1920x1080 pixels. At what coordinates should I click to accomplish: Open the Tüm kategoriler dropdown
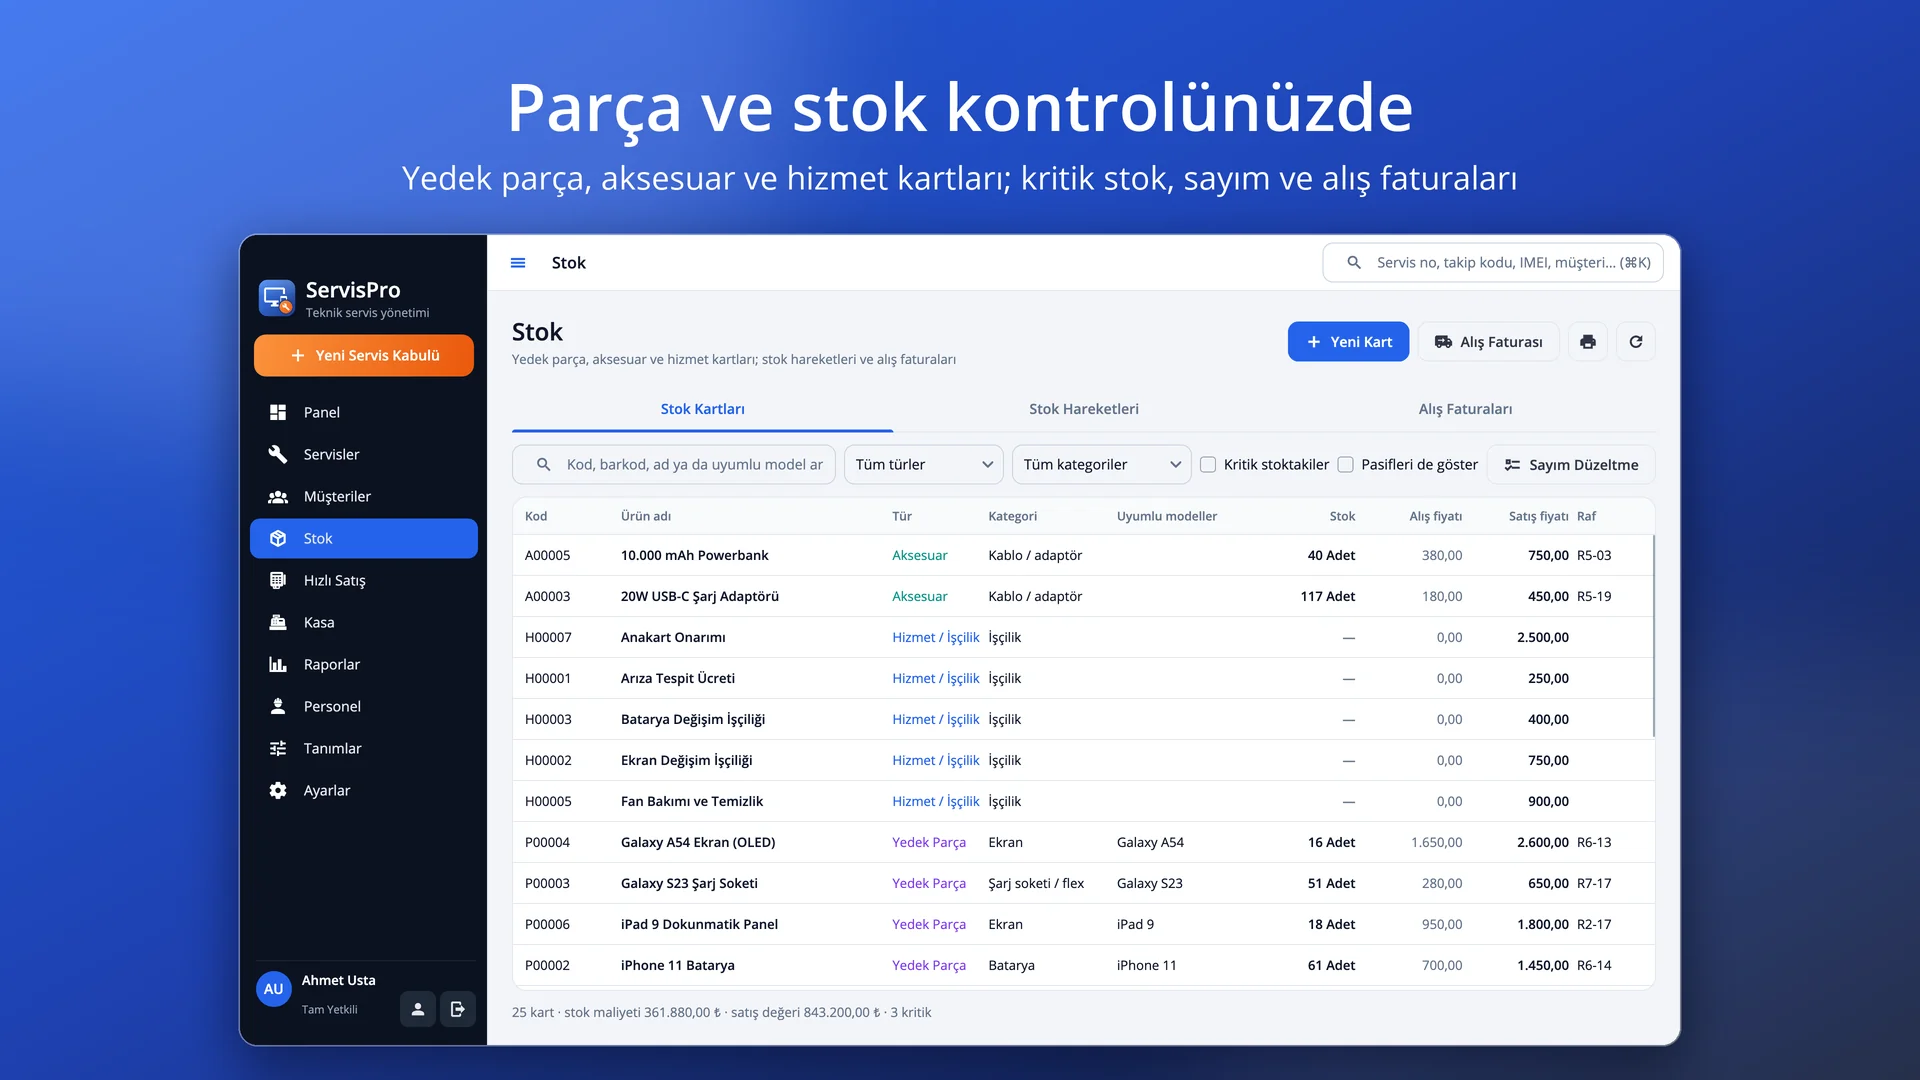point(1101,465)
